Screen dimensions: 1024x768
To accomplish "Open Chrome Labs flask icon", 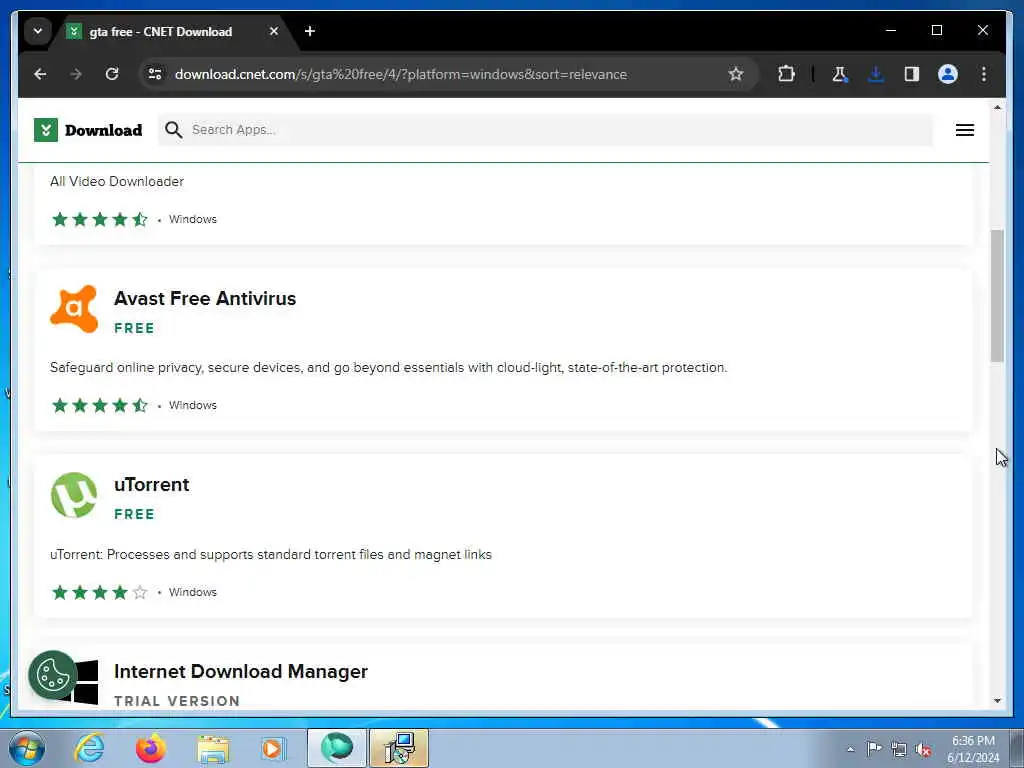I will pos(840,74).
